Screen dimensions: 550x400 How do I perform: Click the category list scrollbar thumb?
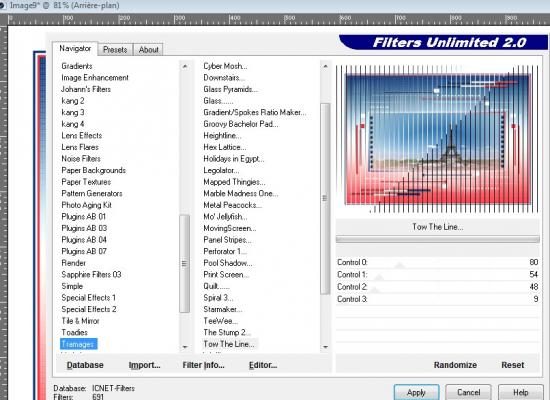[185, 264]
